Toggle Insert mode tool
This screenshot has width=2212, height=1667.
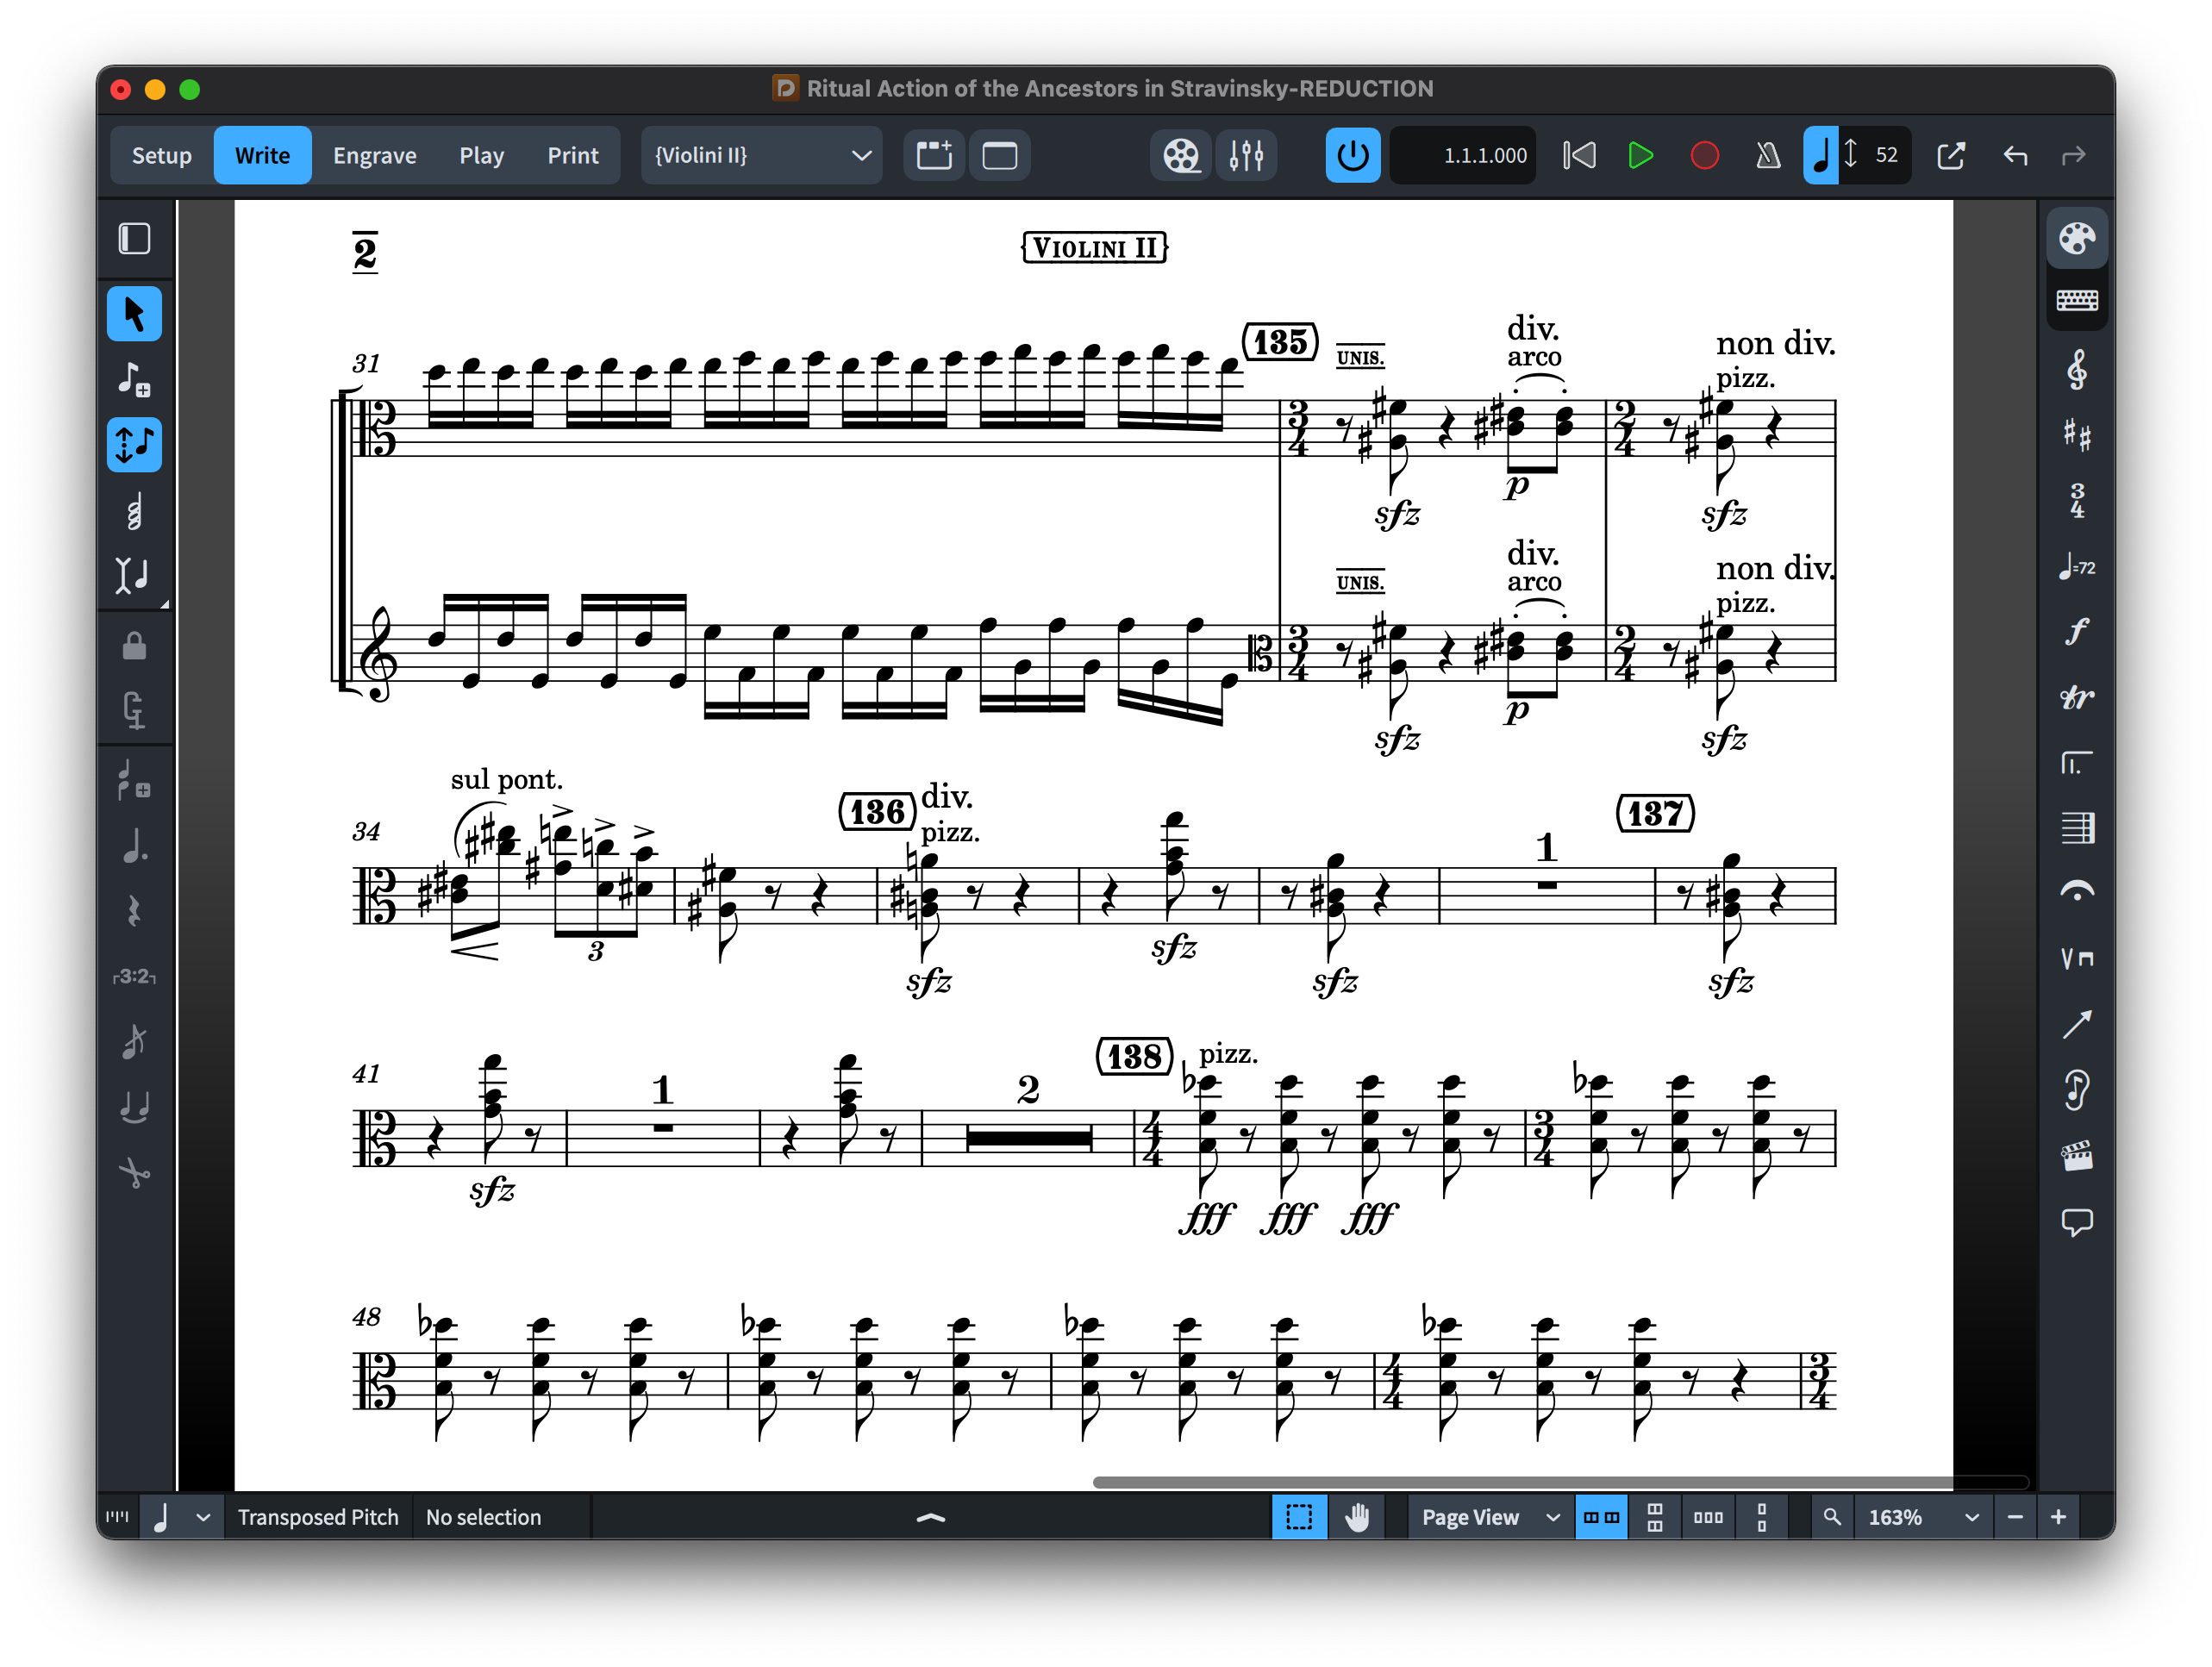click(x=134, y=575)
